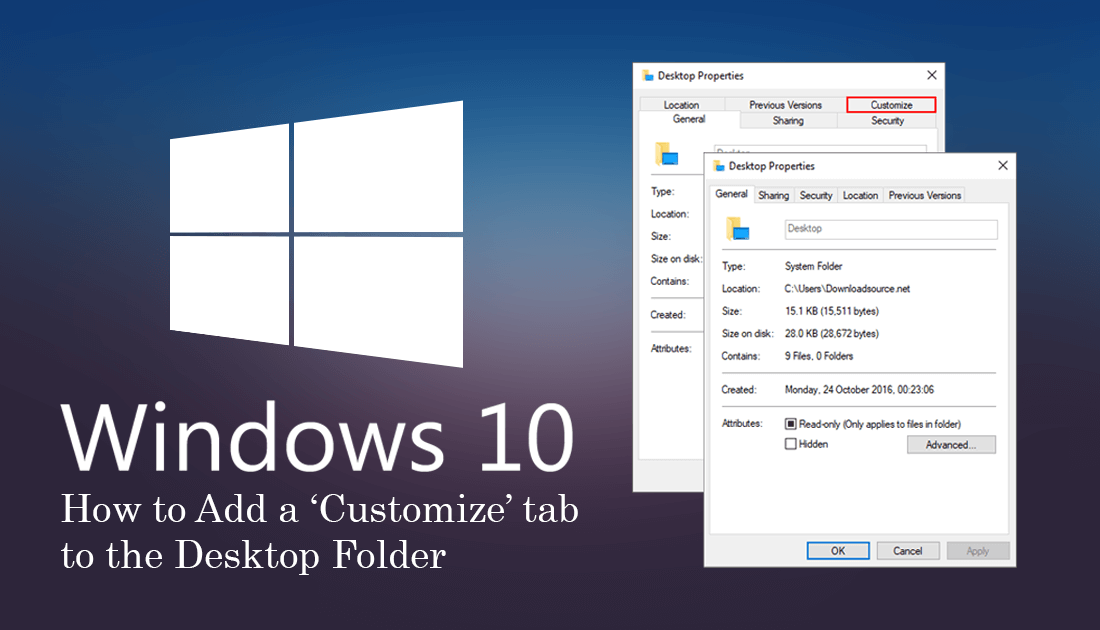Click the 'Size on disk:' label in the back window
Image resolution: width=1100 pixels, height=630 pixels.
click(x=676, y=258)
